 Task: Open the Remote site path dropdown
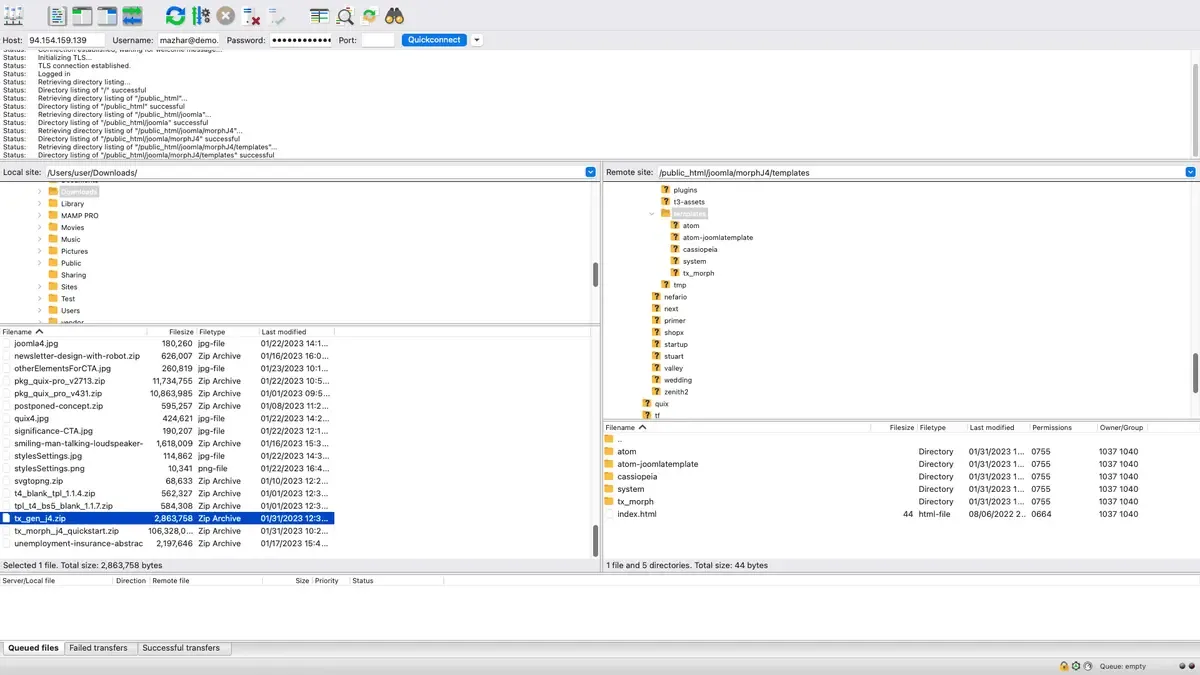point(1190,172)
